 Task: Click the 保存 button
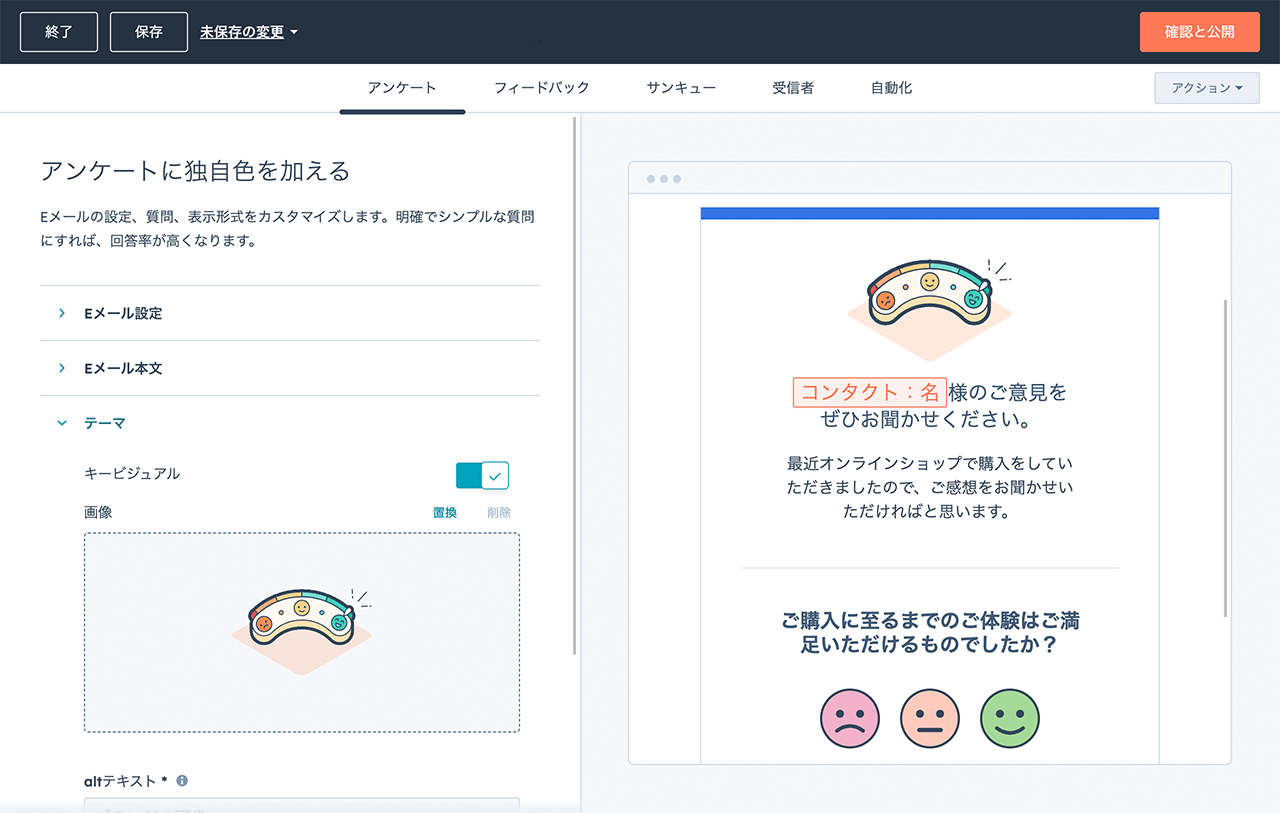point(149,32)
